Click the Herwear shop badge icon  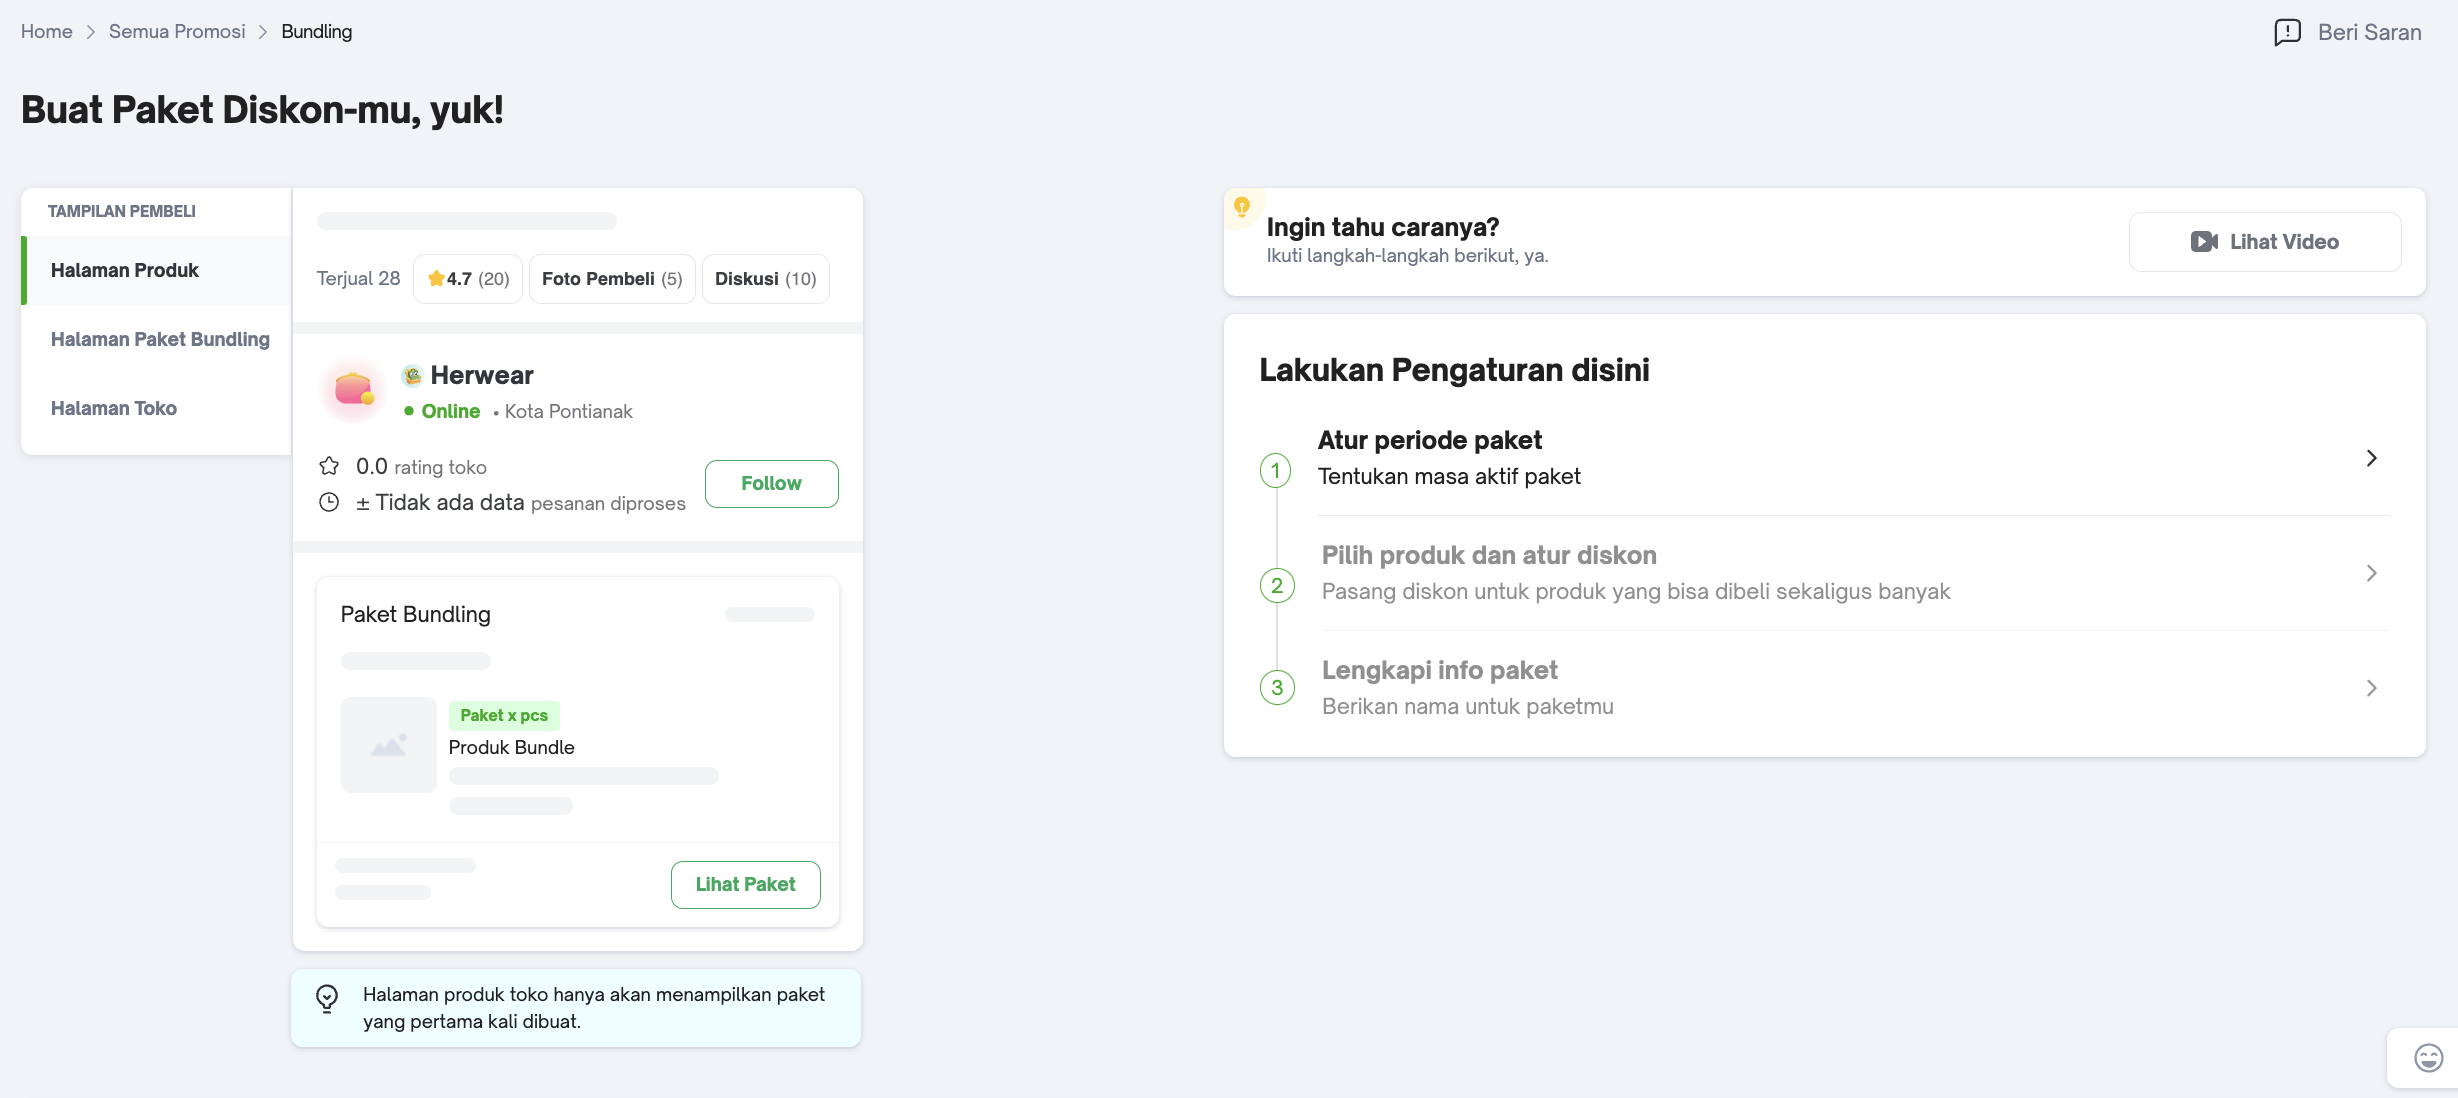pos(412,376)
